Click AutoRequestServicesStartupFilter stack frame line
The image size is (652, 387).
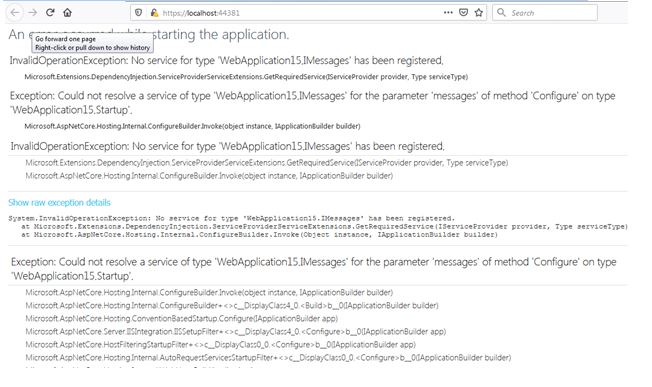click(268, 357)
